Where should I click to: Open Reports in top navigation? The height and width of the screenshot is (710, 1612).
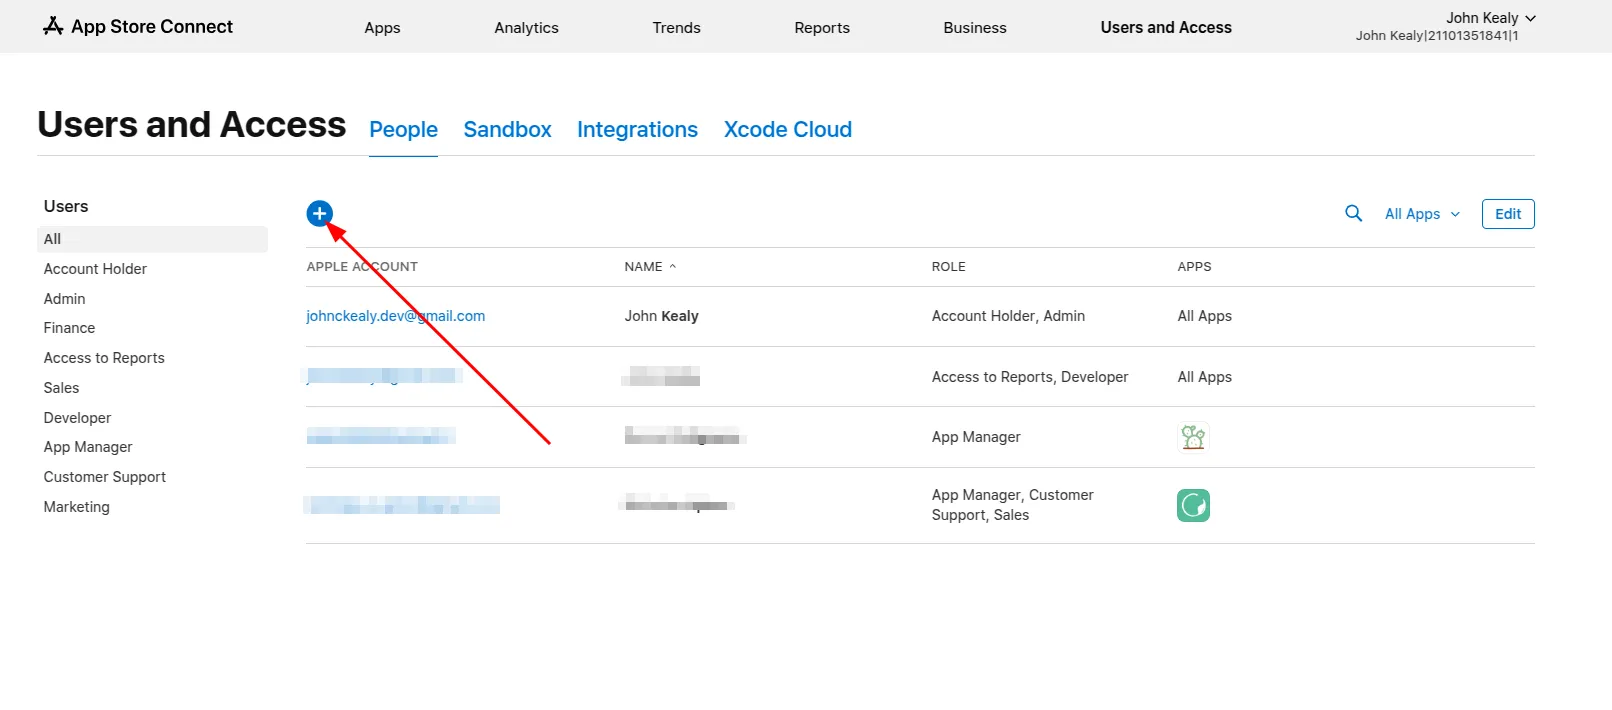coord(822,28)
